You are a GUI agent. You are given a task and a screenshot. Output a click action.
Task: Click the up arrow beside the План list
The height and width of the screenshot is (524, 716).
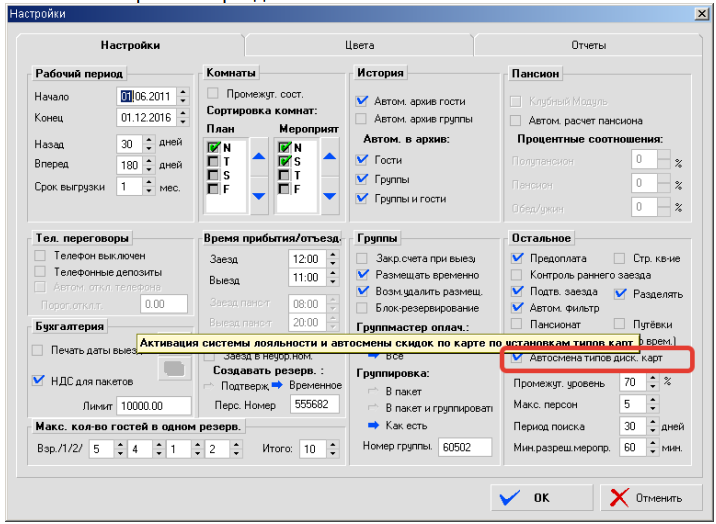(x=258, y=157)
